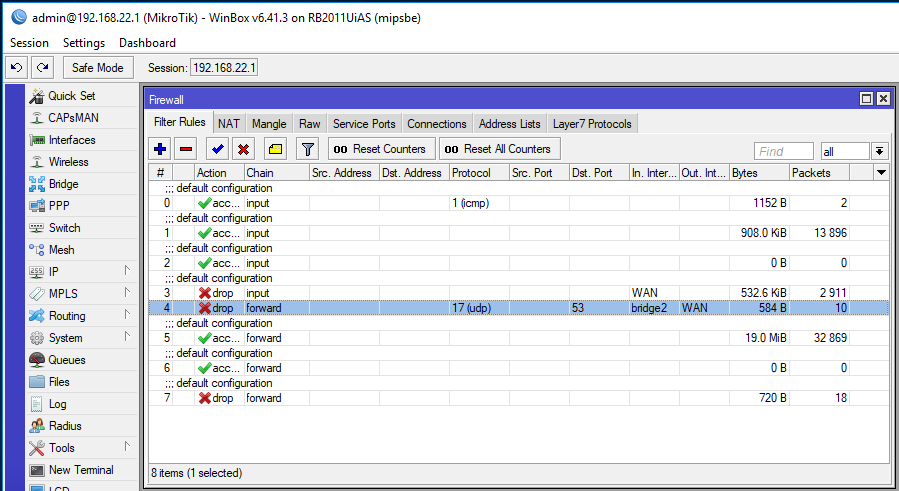Switch to the NAT tab
This screenshot has width=899, height=491.
coord(229,124)
